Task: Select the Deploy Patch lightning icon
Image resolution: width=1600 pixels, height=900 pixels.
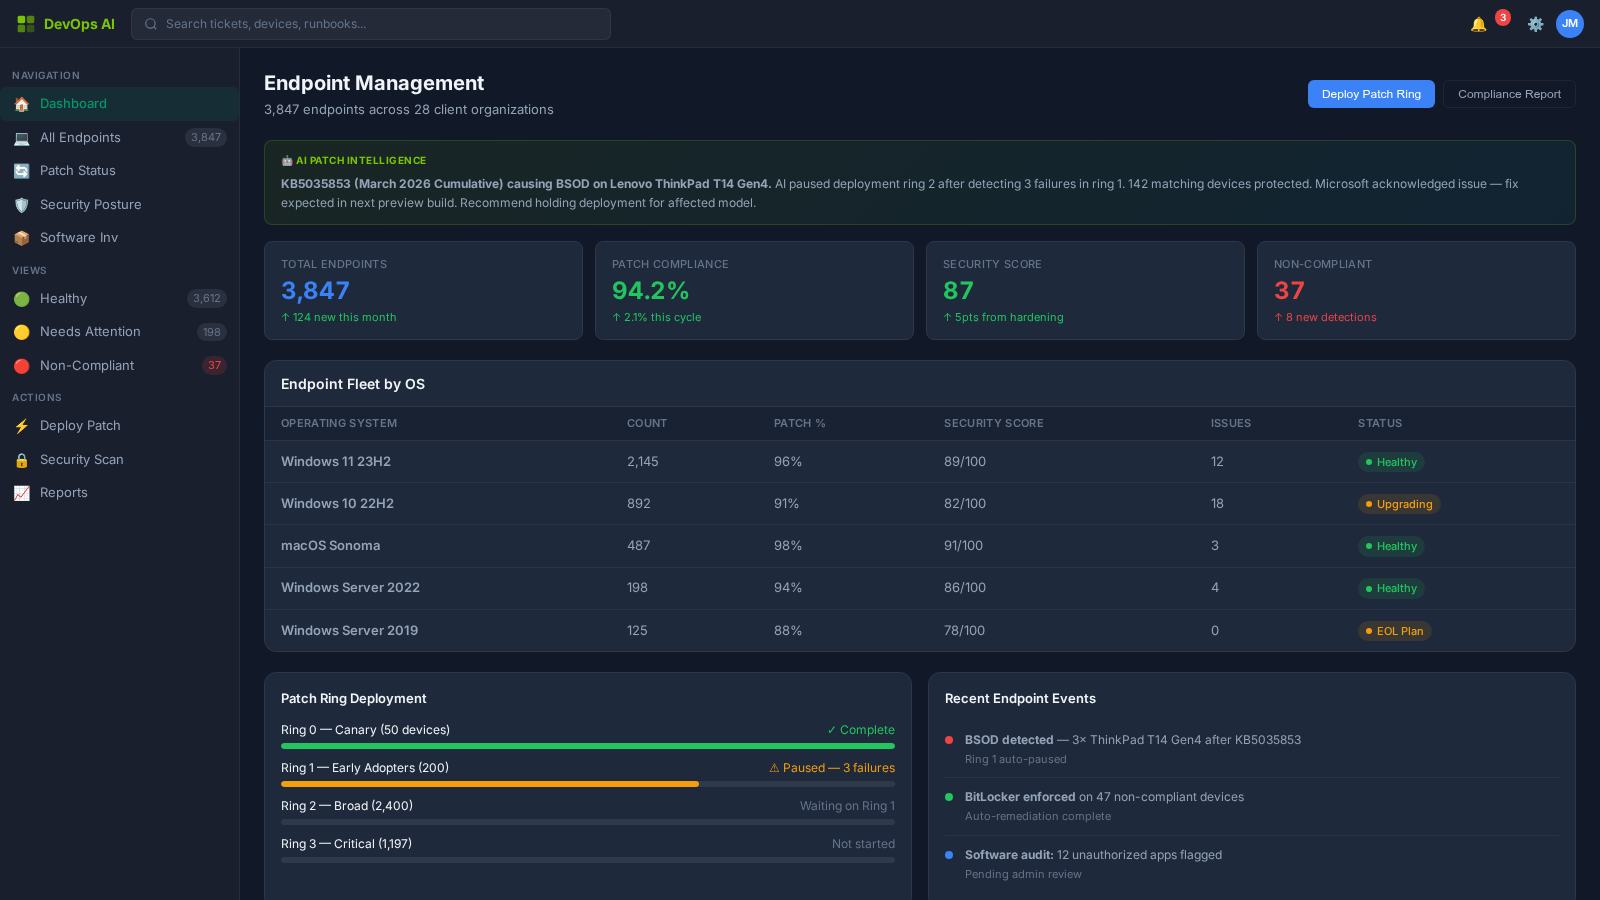Action: click(x=22, y=426)
